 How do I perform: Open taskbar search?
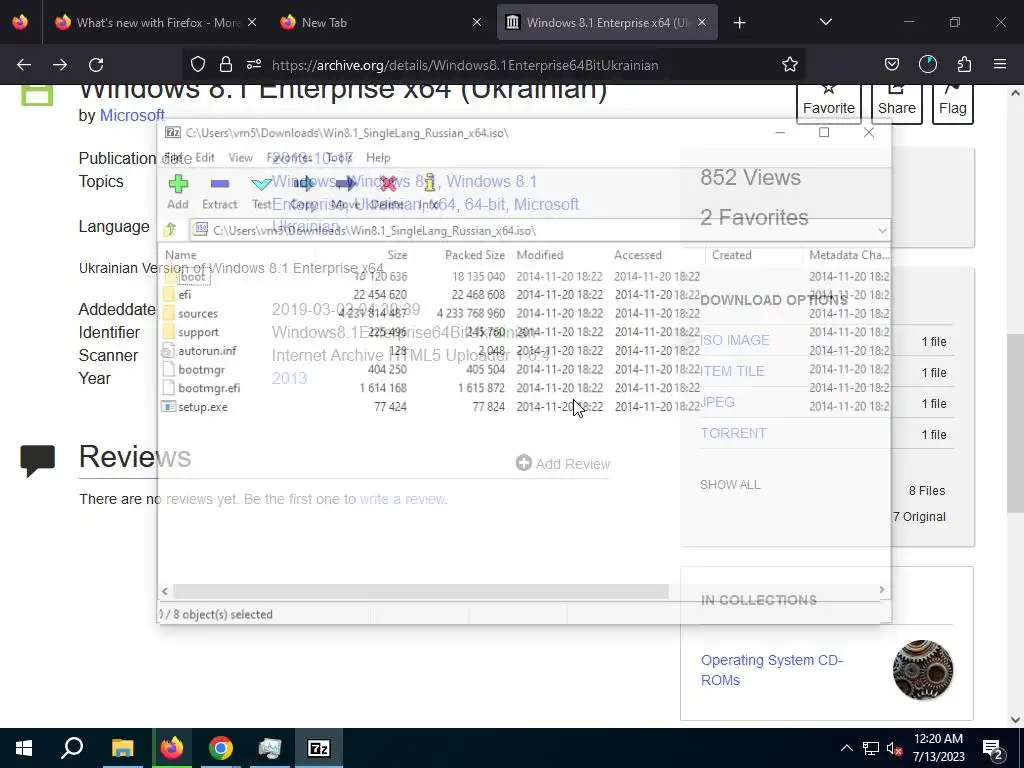(72, 748)
